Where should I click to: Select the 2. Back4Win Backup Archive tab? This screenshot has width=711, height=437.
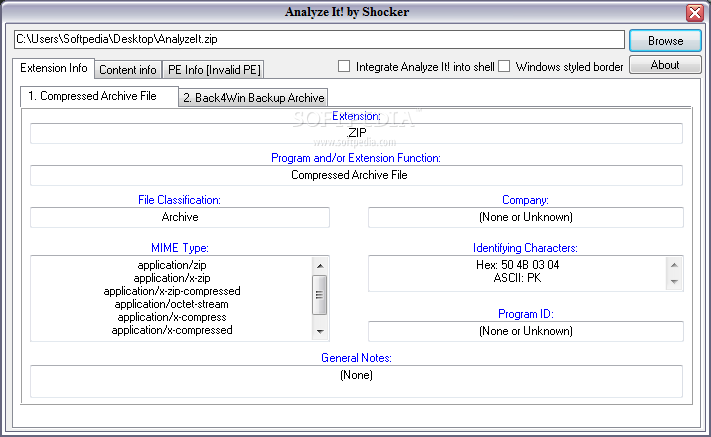[253, 98]
